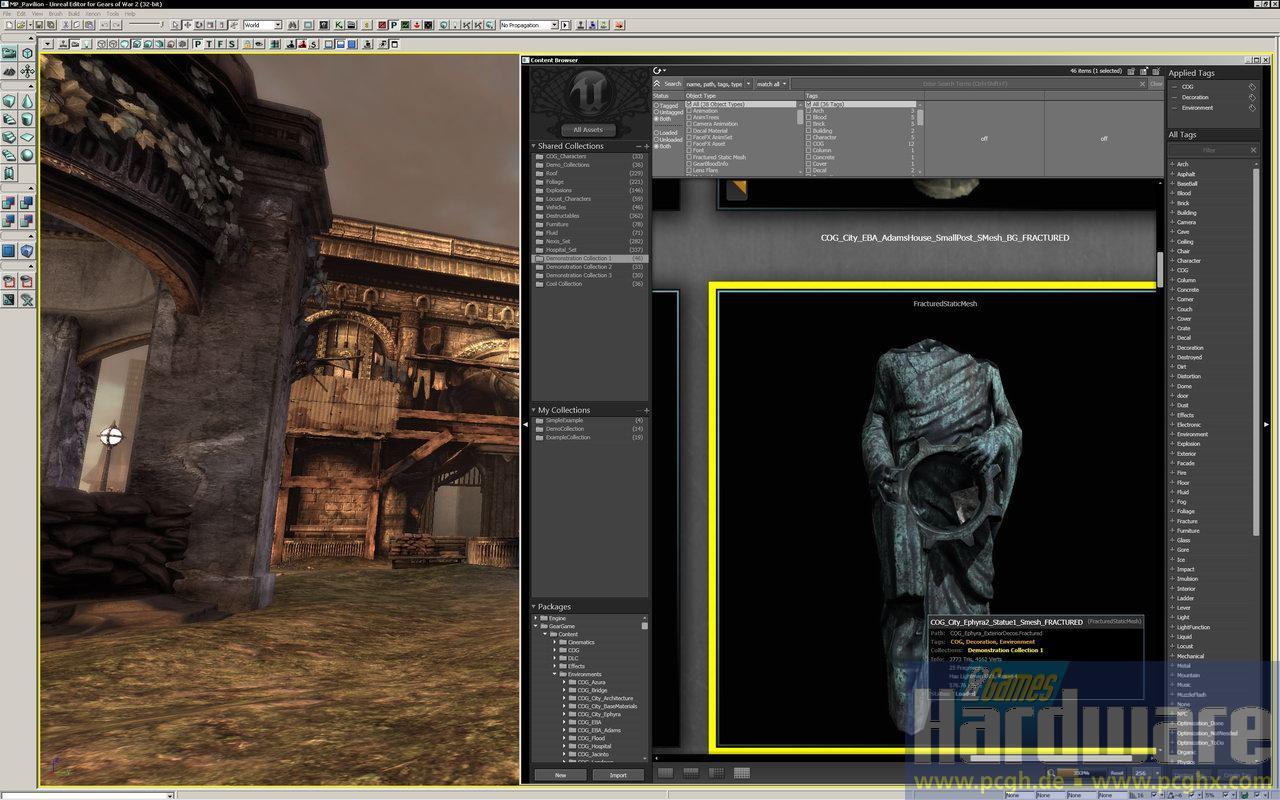Check the Fractured Static Mesh type
Image resolution: width=1280 pixels, height=800 pixels.
click(x=689, y=157)
